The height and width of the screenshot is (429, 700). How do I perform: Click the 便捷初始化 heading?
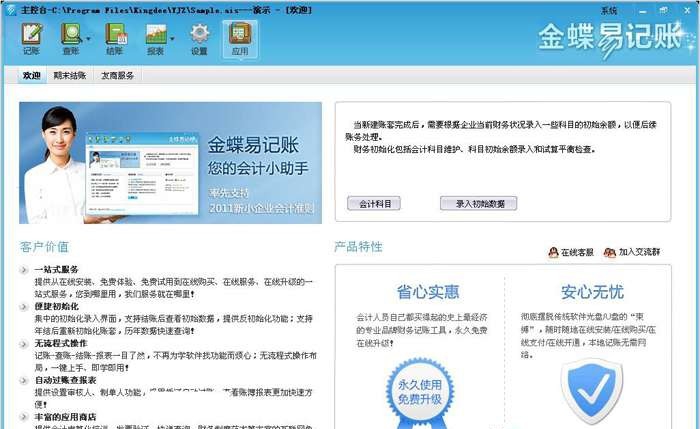[x=57, y=307]
